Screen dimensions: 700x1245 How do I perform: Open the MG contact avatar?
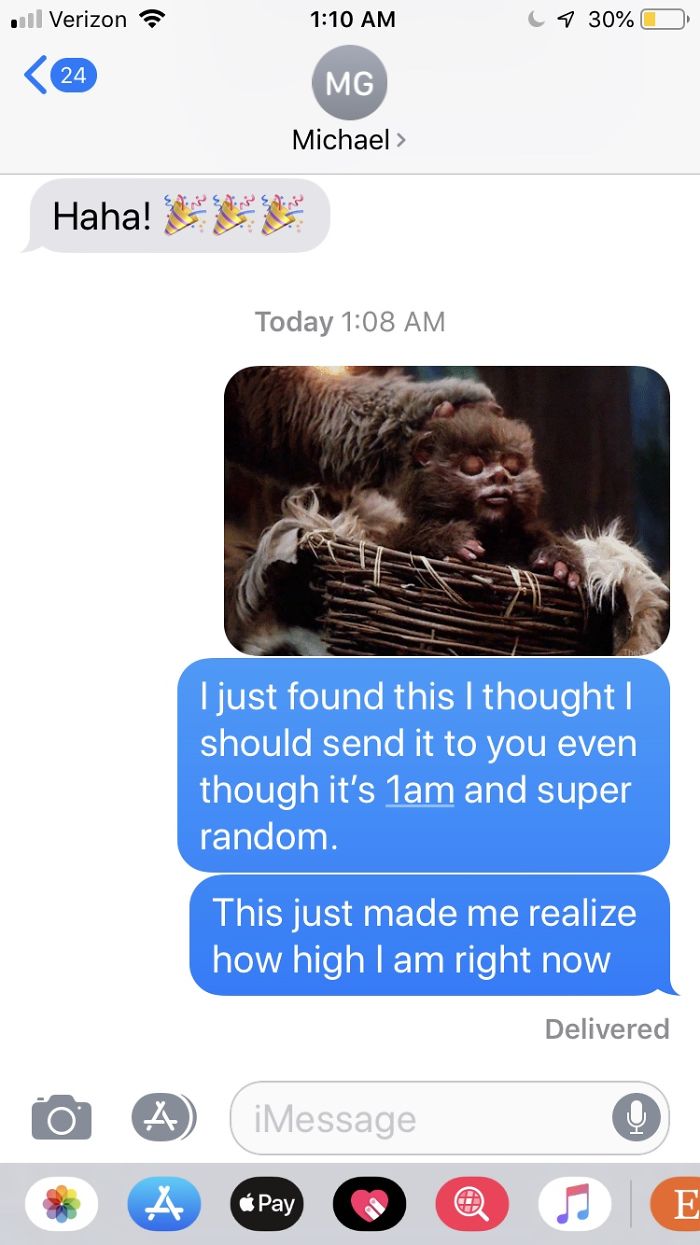pyautogui.click(x=349, y=83)
